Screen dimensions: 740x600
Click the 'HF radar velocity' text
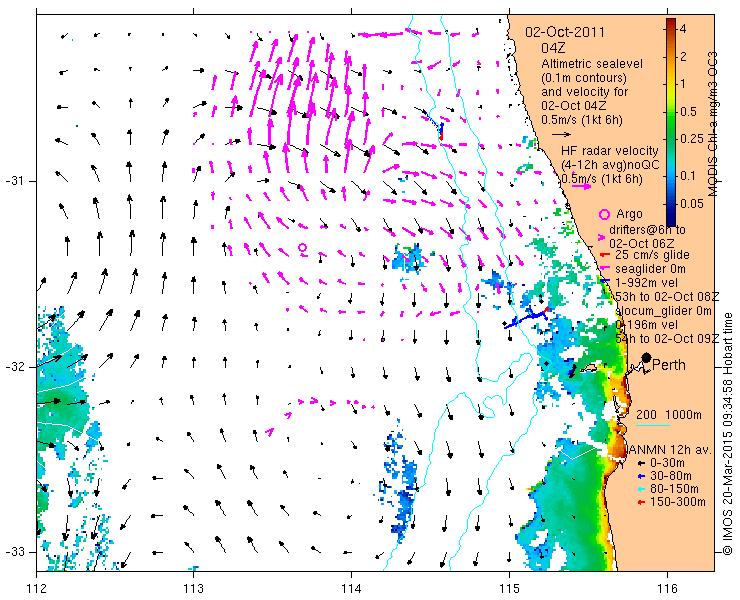[610, 151]
